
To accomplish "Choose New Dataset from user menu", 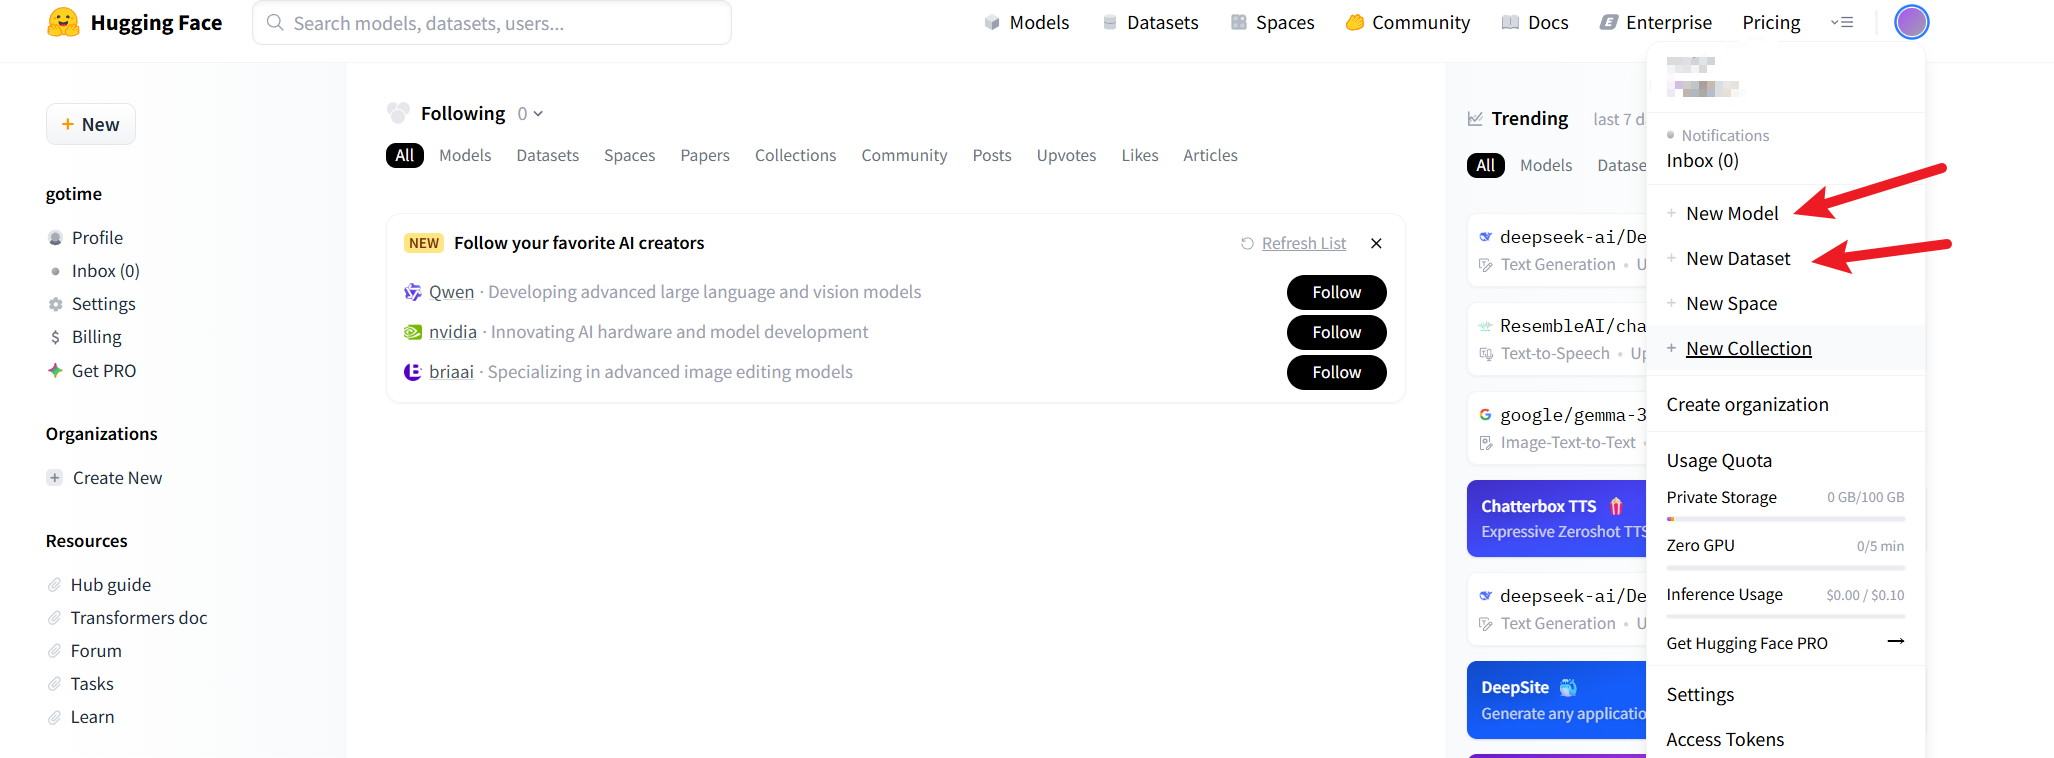I will click(x=1738, y=258).
